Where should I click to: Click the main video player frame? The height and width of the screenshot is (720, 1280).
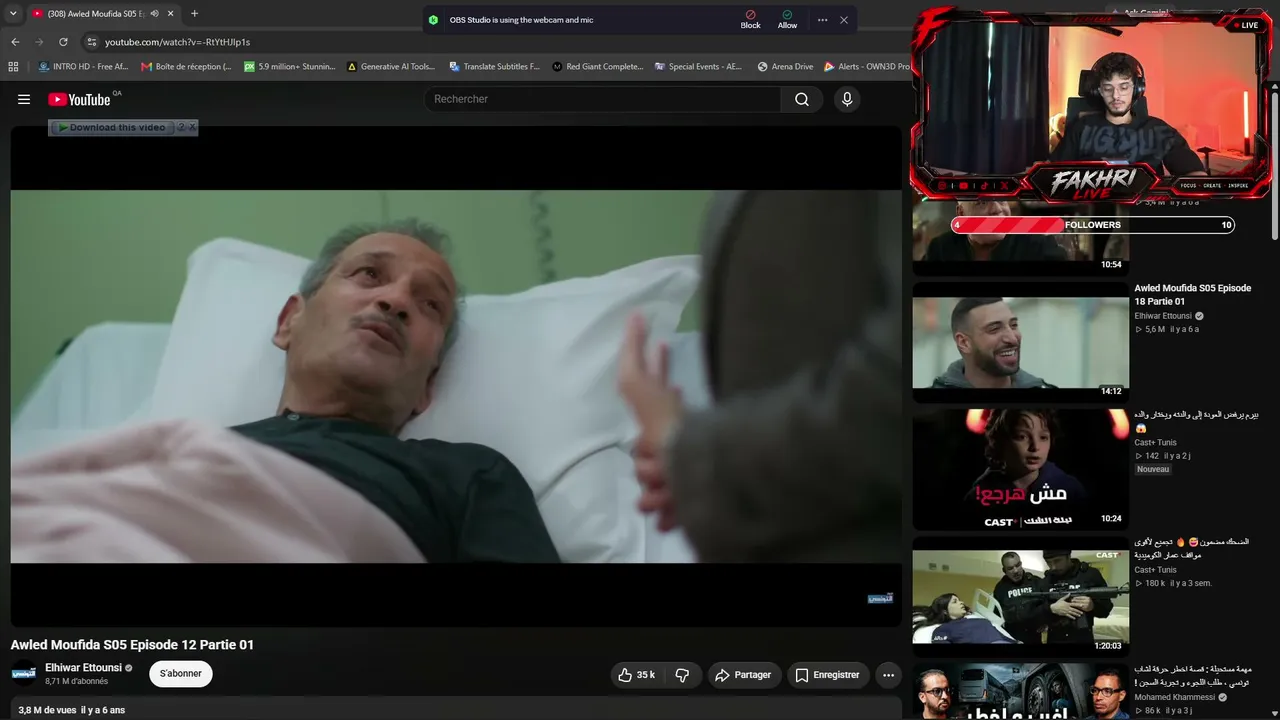tap(456, 376)
